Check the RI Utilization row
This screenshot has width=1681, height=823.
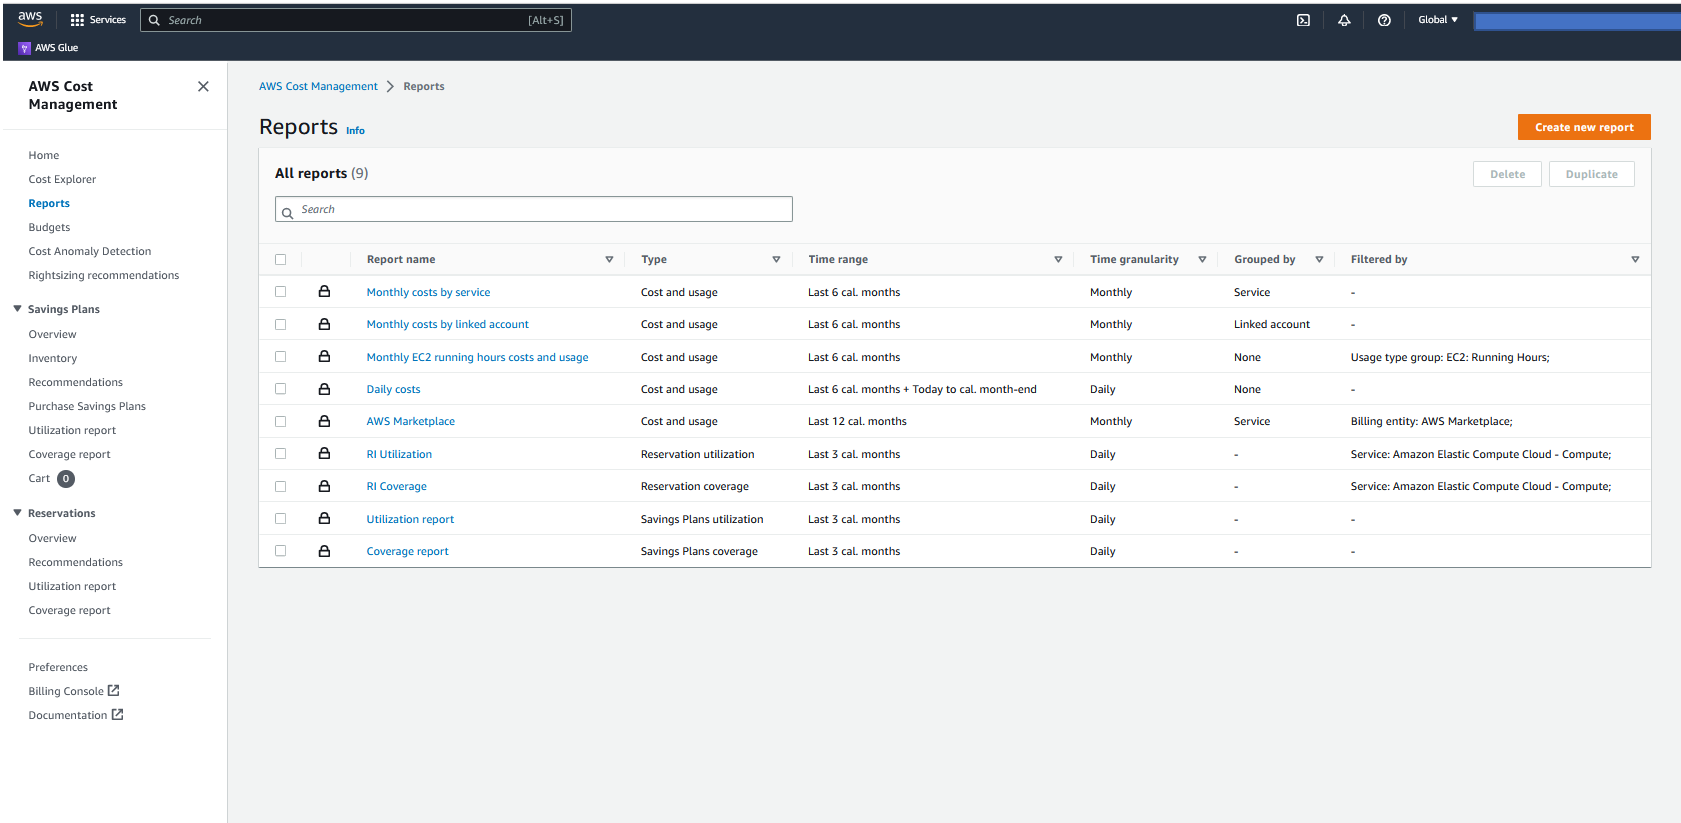point(280,453)
